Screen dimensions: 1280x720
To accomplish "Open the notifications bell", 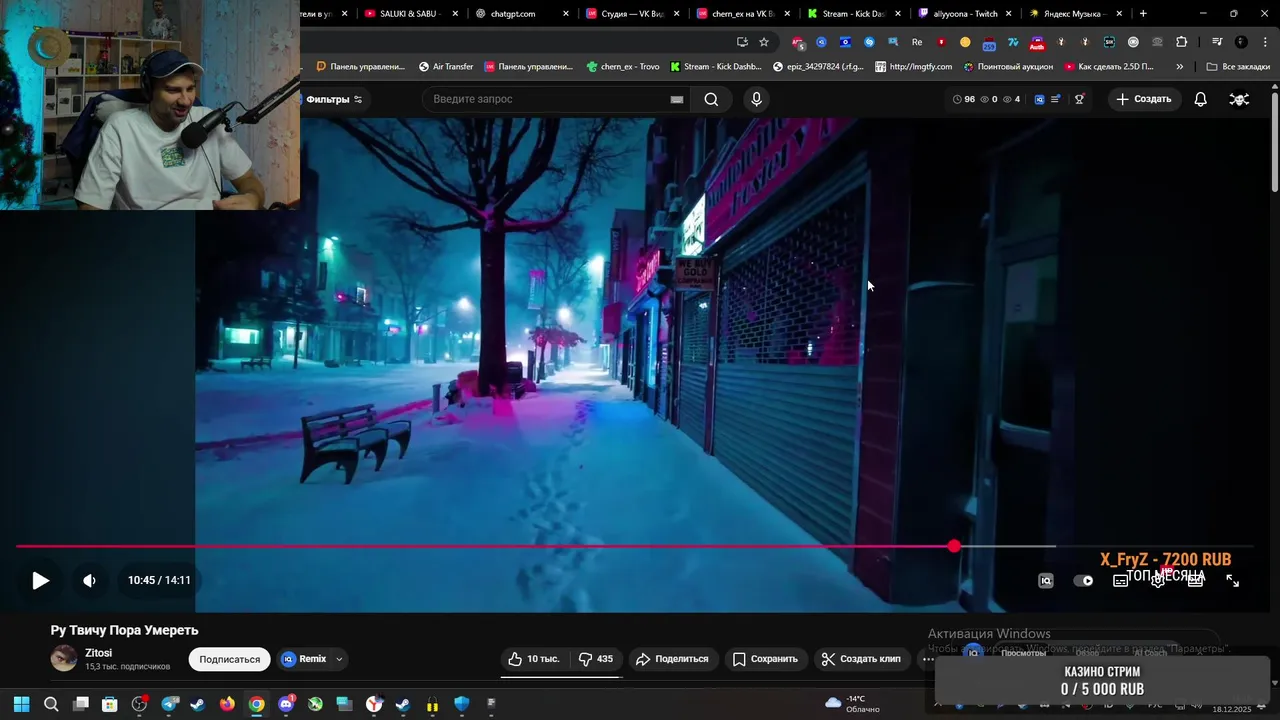I will coord(1200,99).
